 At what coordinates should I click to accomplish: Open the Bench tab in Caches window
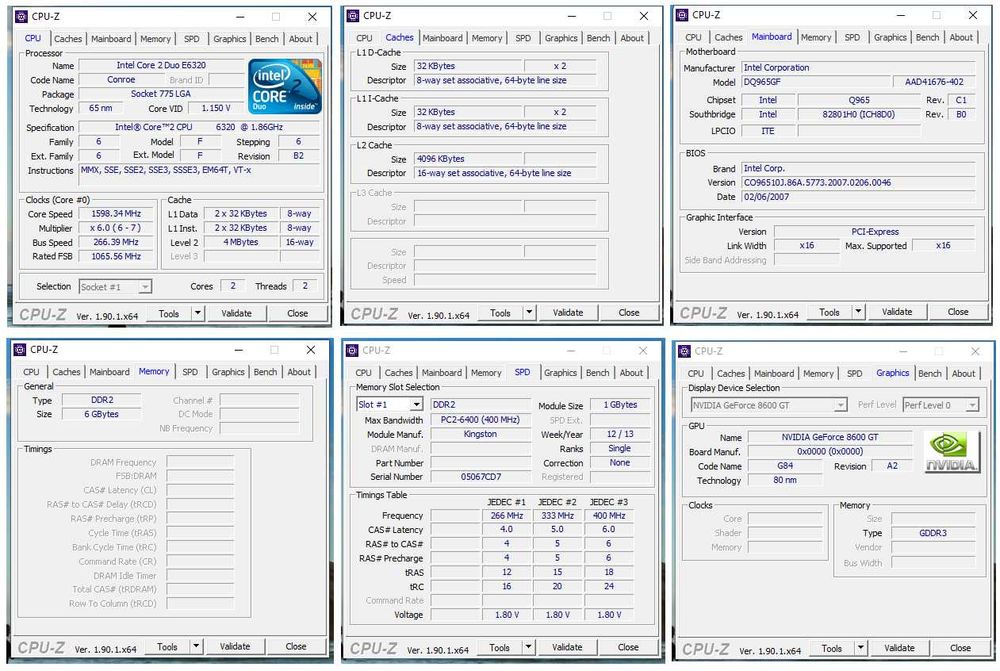(598, 38)
